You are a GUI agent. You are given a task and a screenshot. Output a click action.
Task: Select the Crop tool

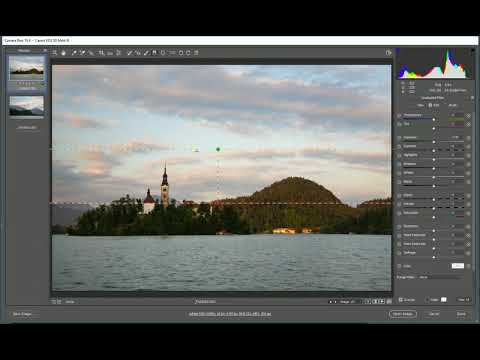[x=101, y=53]
